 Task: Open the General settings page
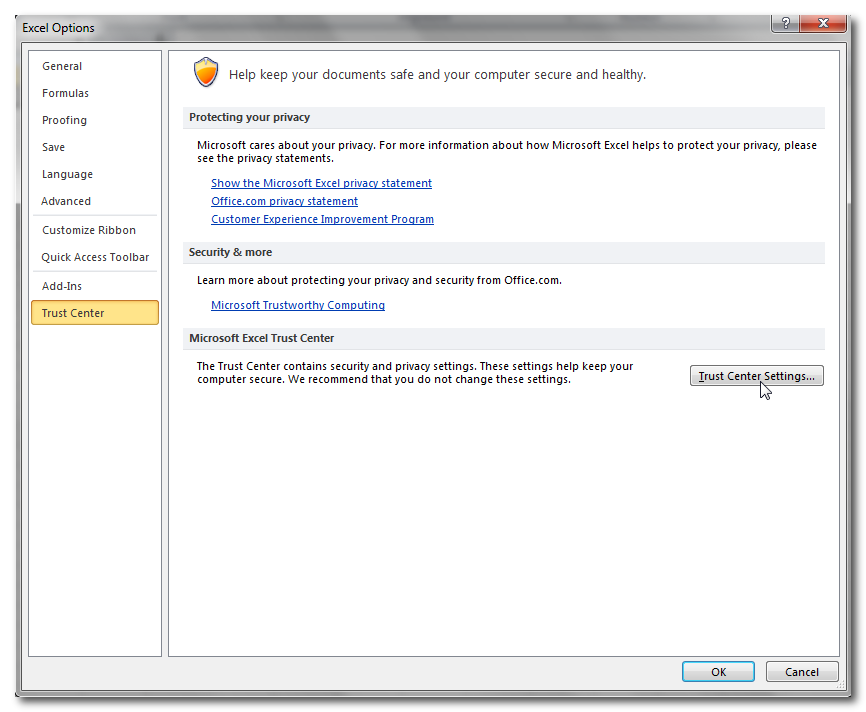(x=62, y=66)
